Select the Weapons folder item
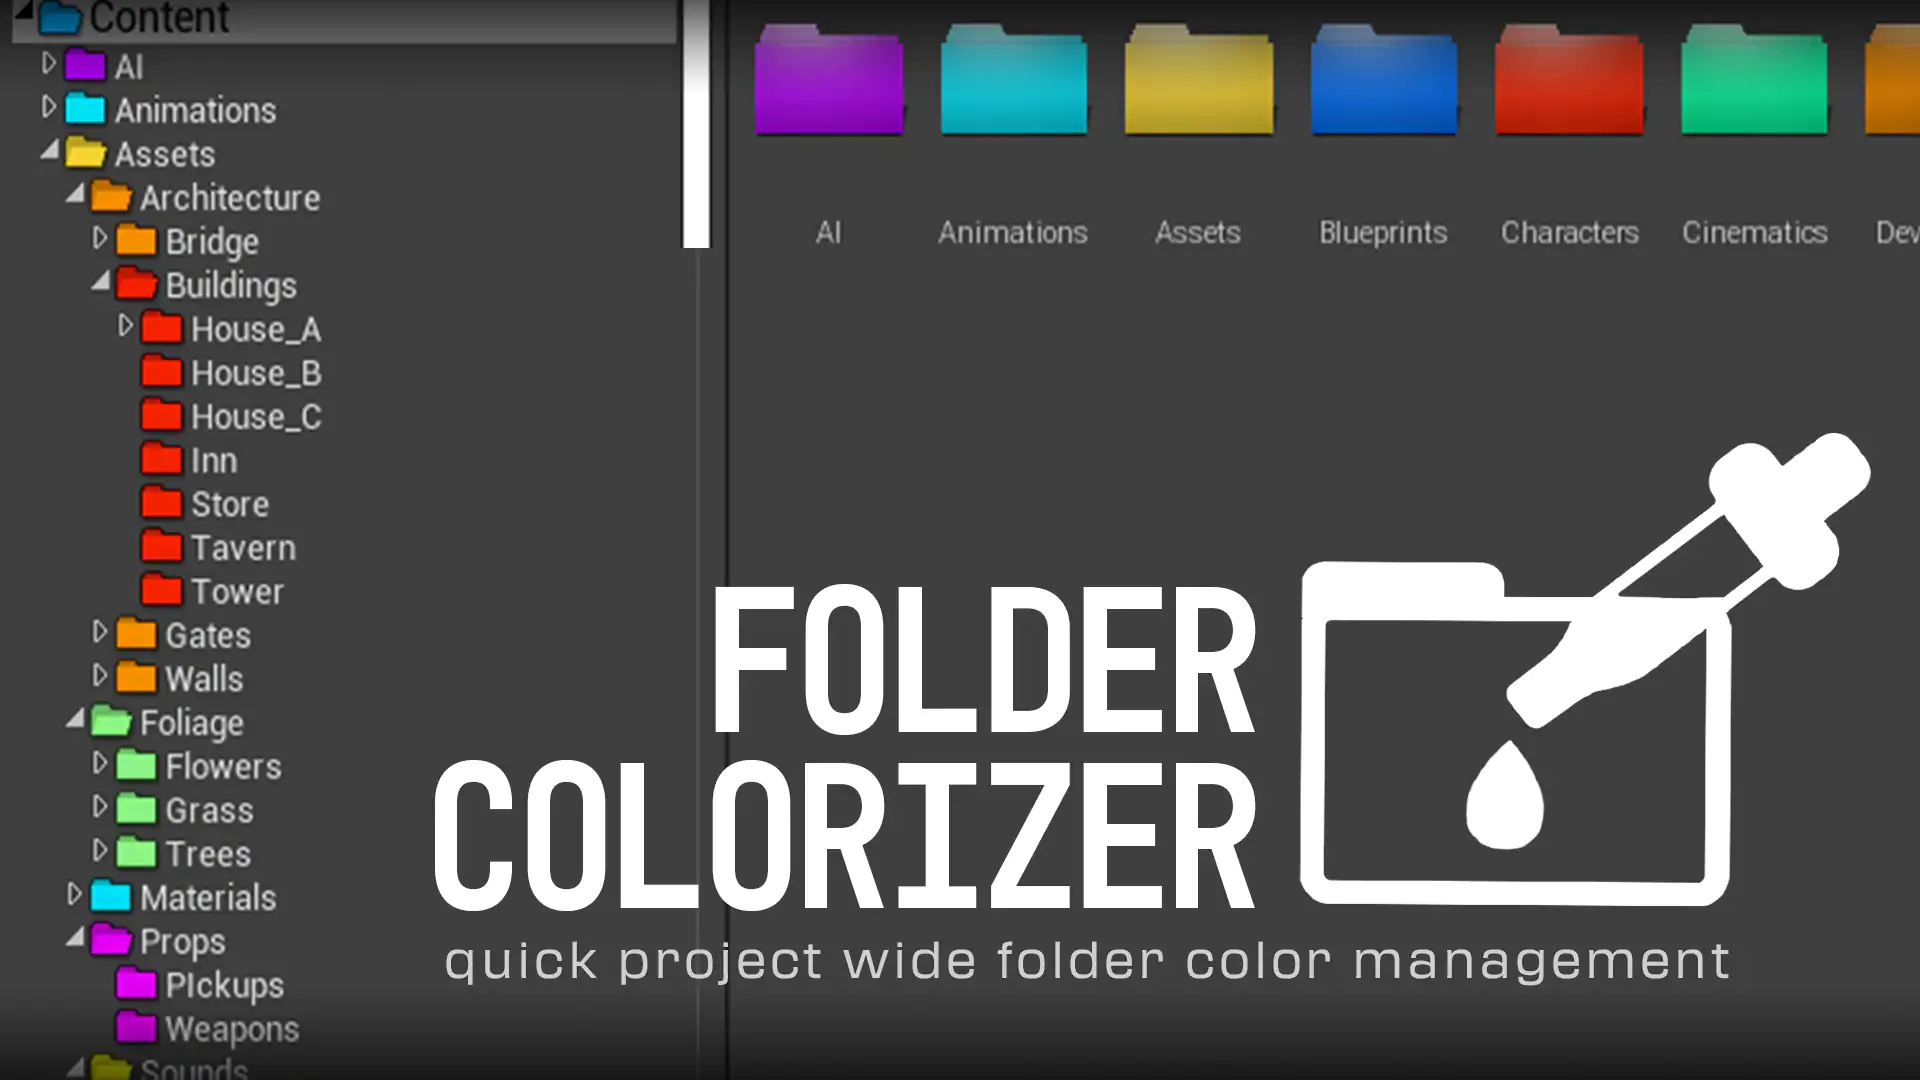This screenshot has height=1080, width=1920. coord(231,1029)
